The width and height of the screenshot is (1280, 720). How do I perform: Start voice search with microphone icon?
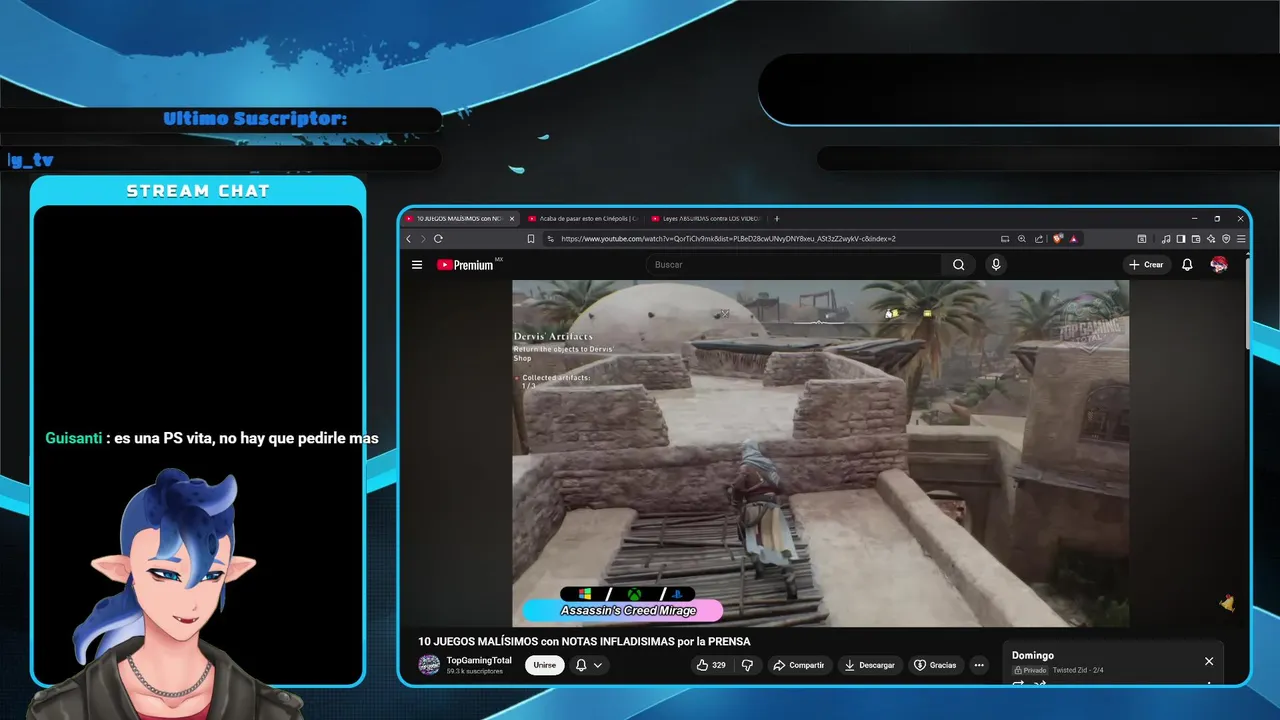(x=995, y=265)
